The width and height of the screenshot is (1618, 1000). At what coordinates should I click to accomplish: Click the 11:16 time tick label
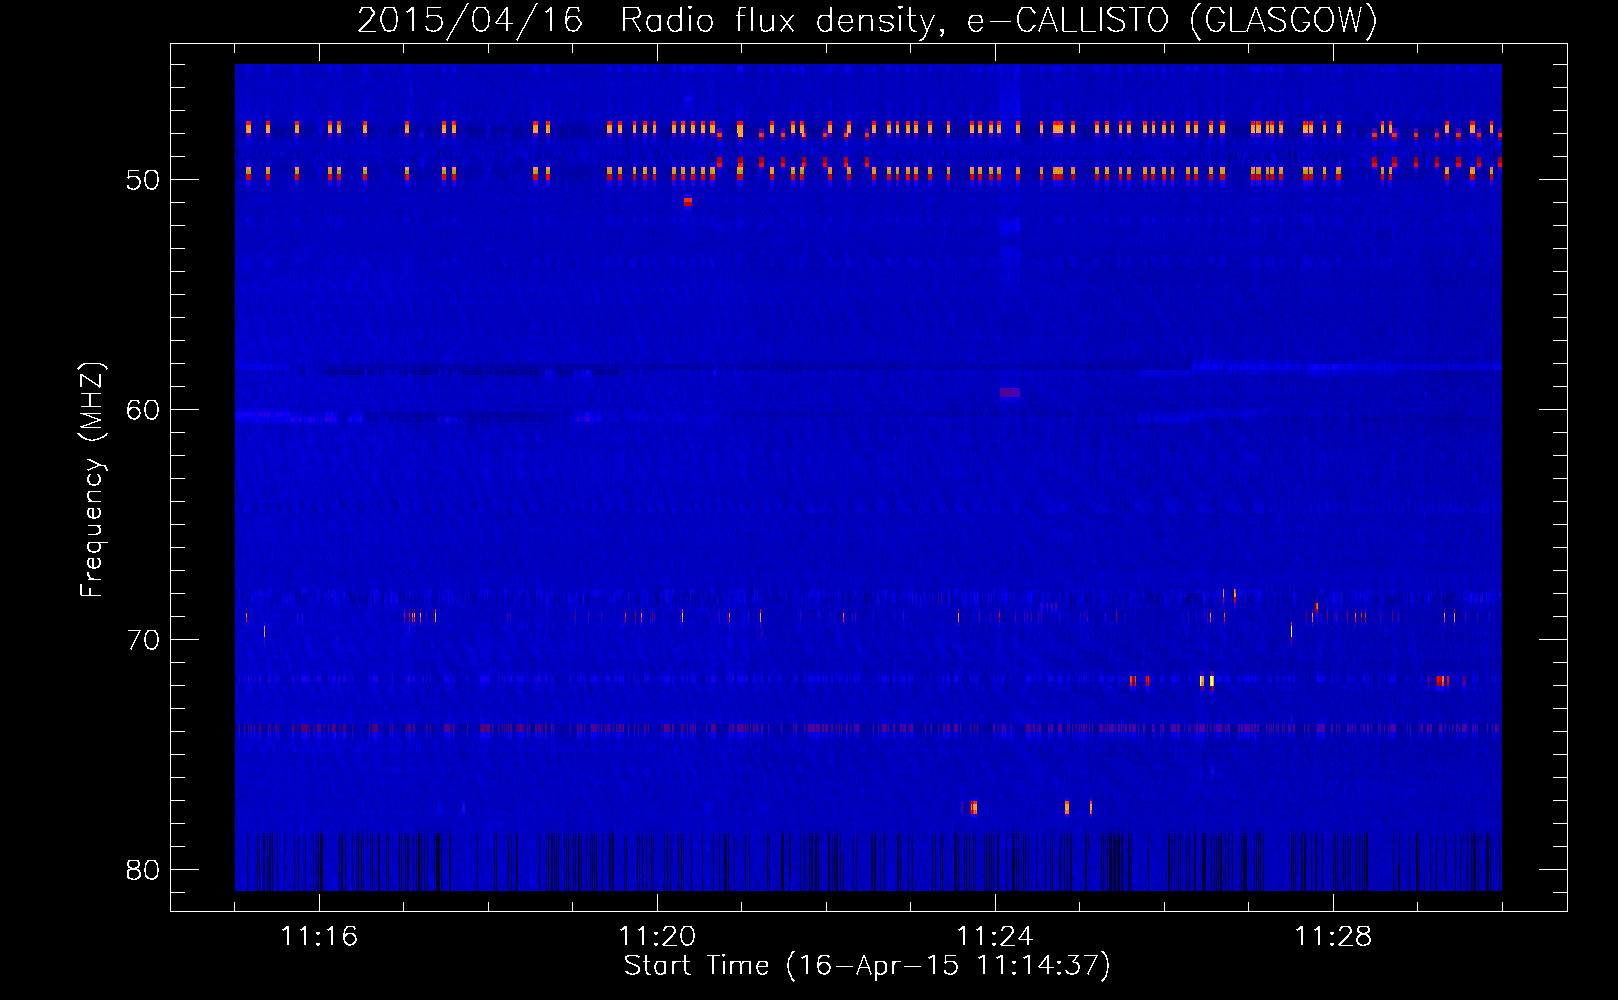tap(319, 937)
